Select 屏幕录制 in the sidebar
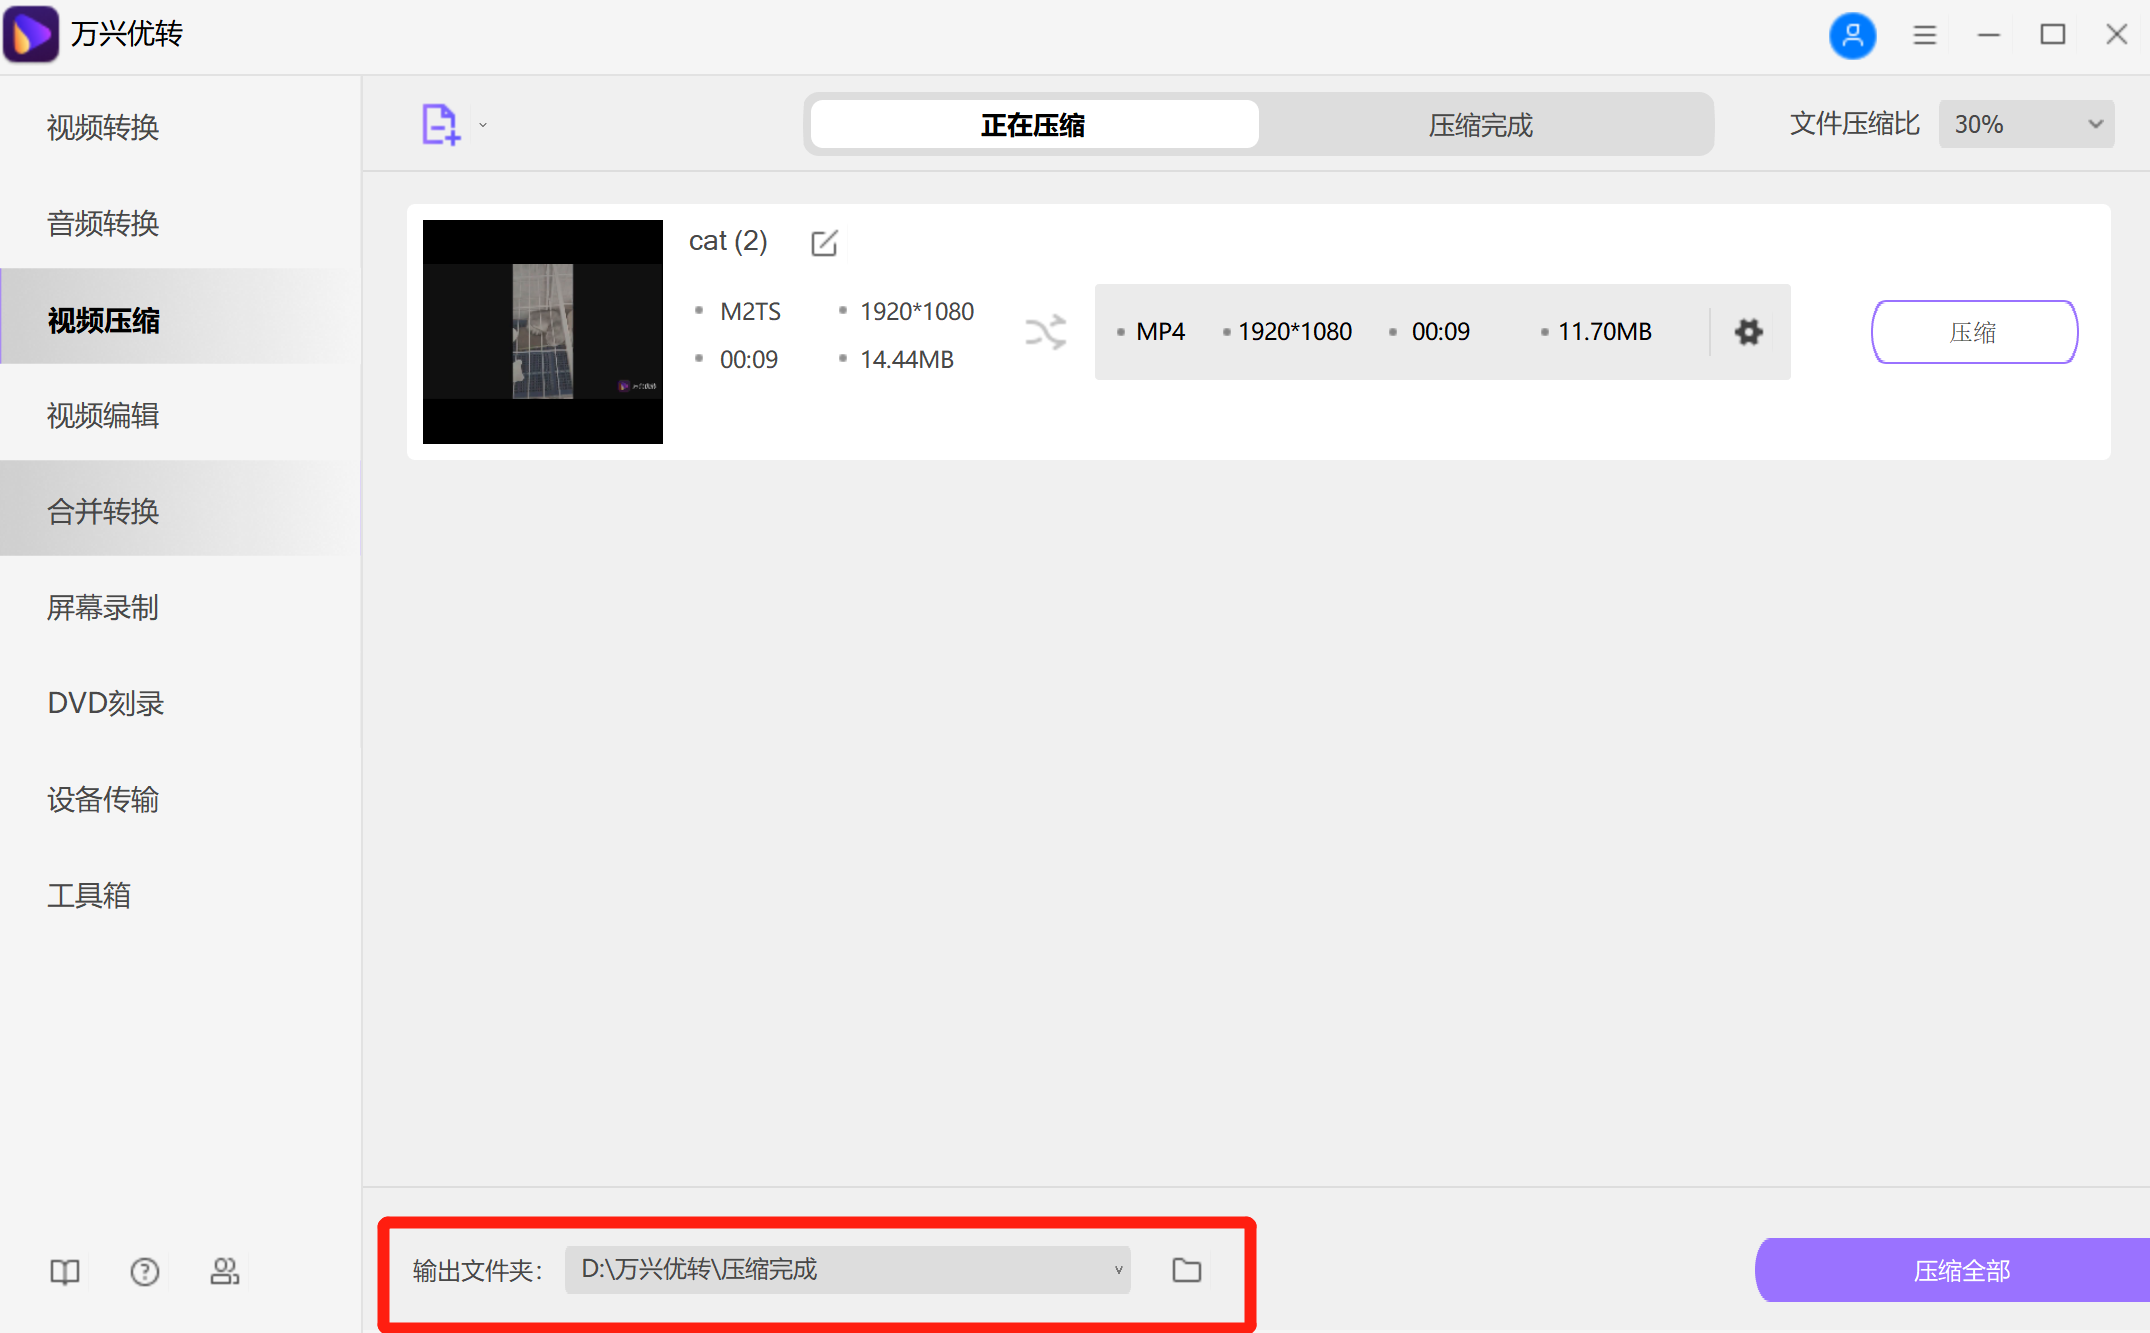Viewport: 2150px width, 1333px height. coord(103,608)
